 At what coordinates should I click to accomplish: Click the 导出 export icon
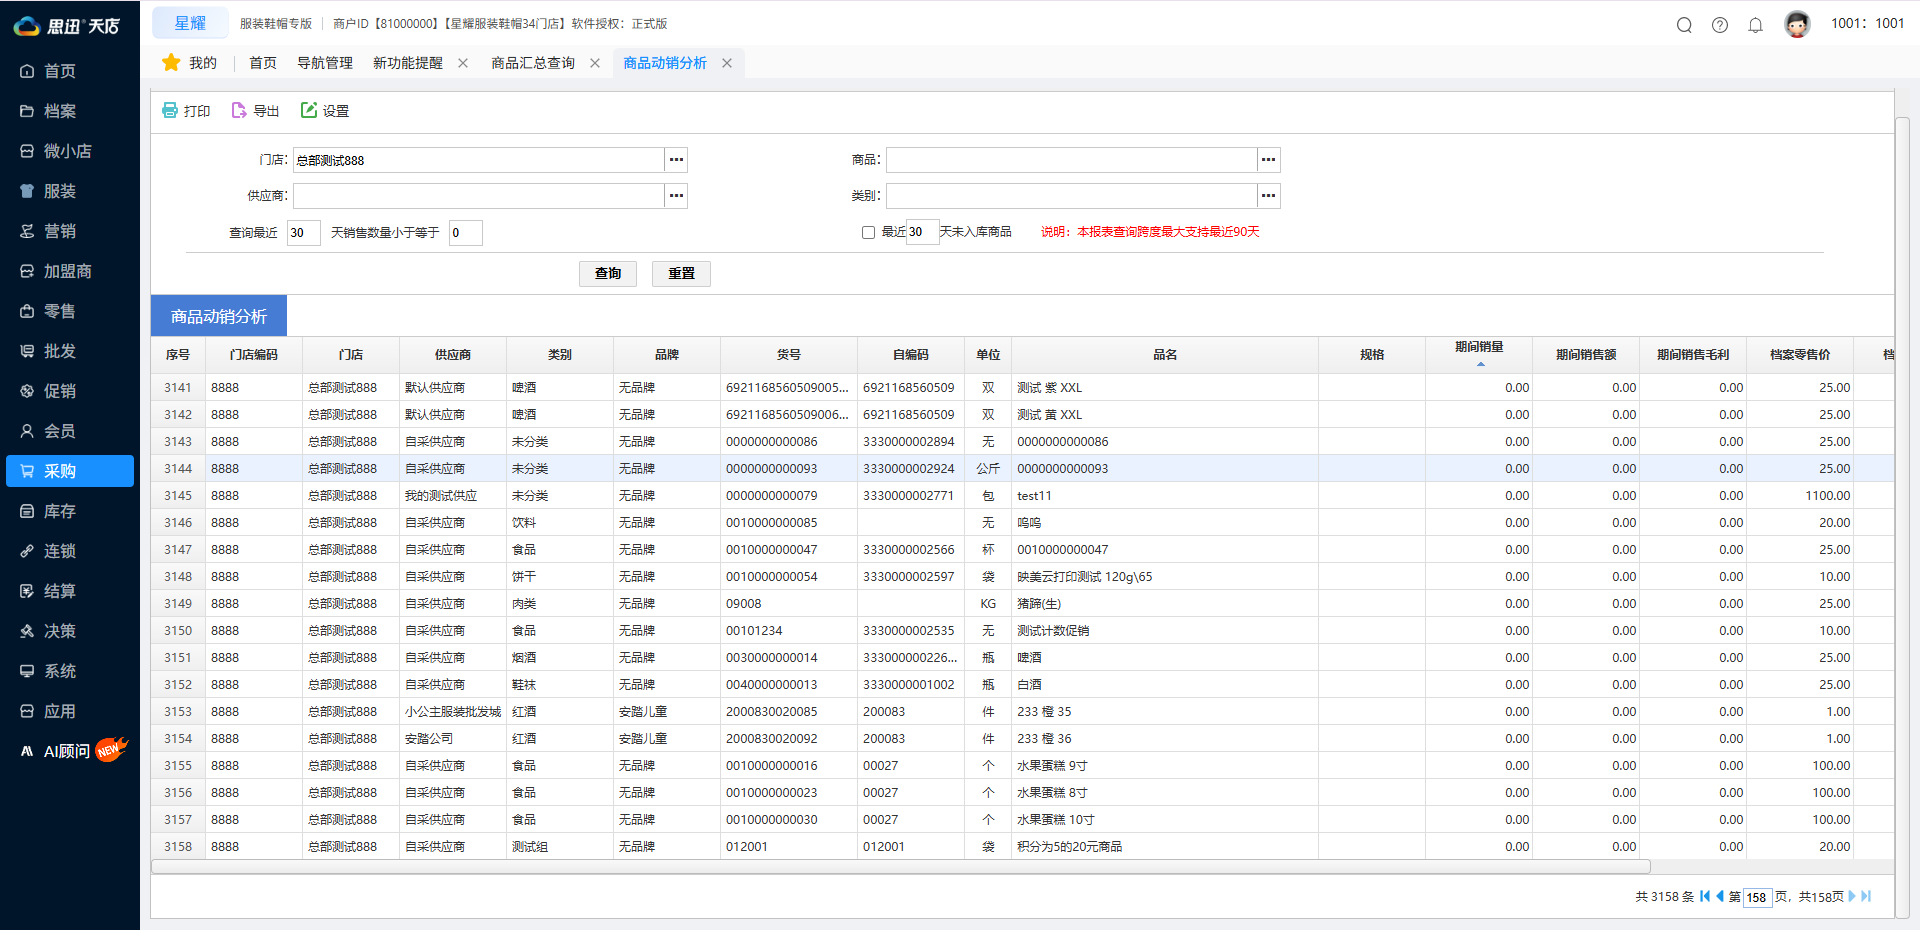(x=238, y=110)
